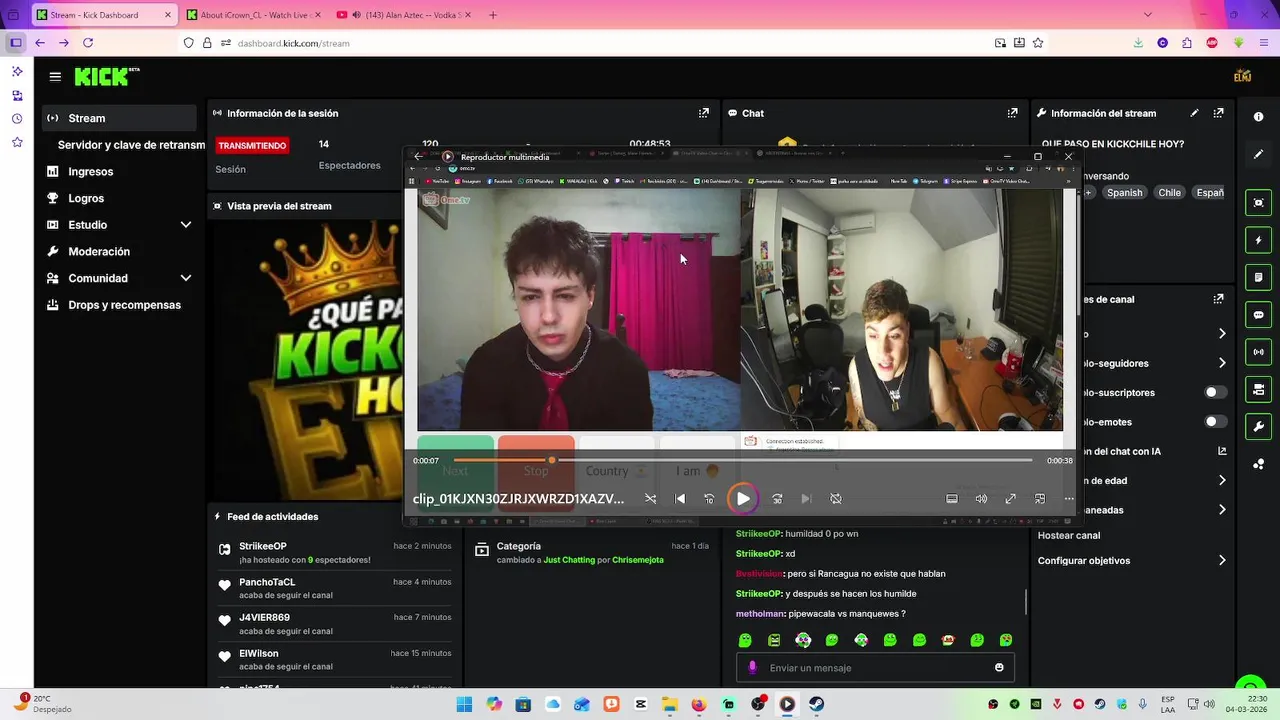Open the Stream sidebar item

click(x=119, y=118)
